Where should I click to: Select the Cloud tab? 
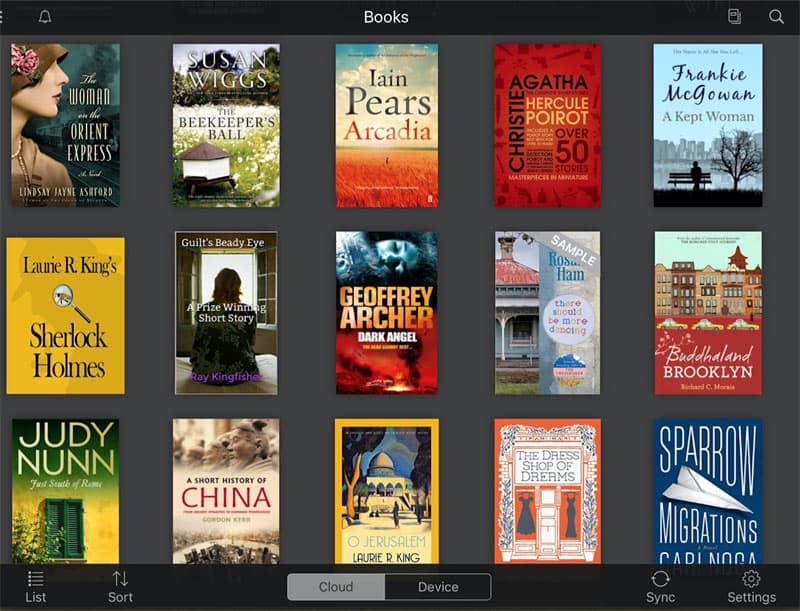coord(336,587)
